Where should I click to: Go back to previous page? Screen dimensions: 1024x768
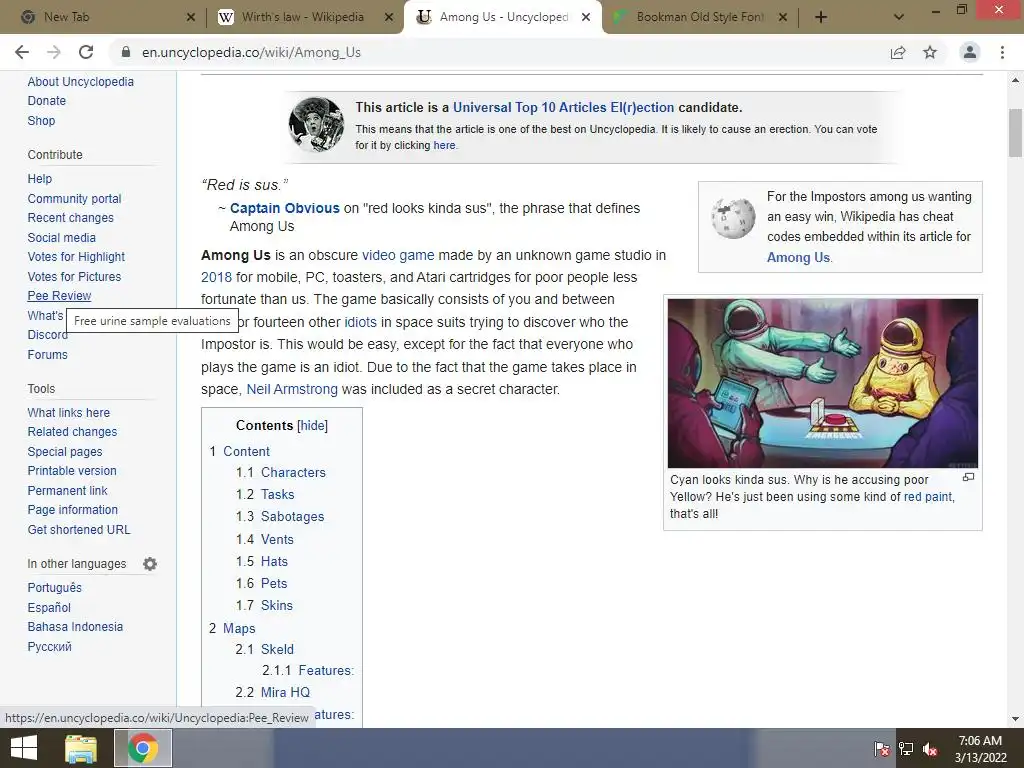click(x=22, y=52)
